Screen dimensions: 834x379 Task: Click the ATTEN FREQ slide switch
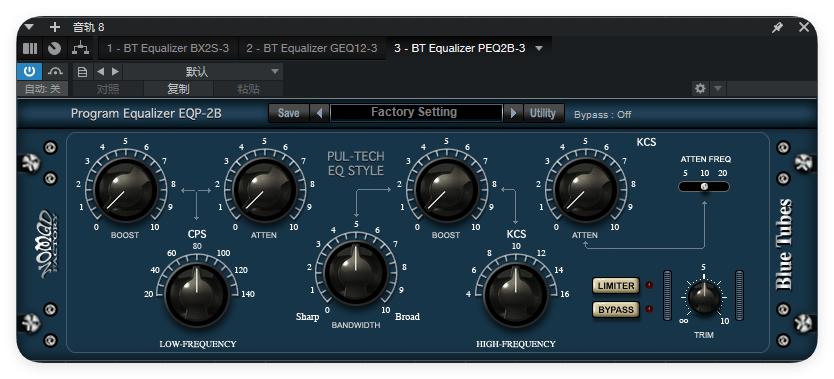pos(704,187)
